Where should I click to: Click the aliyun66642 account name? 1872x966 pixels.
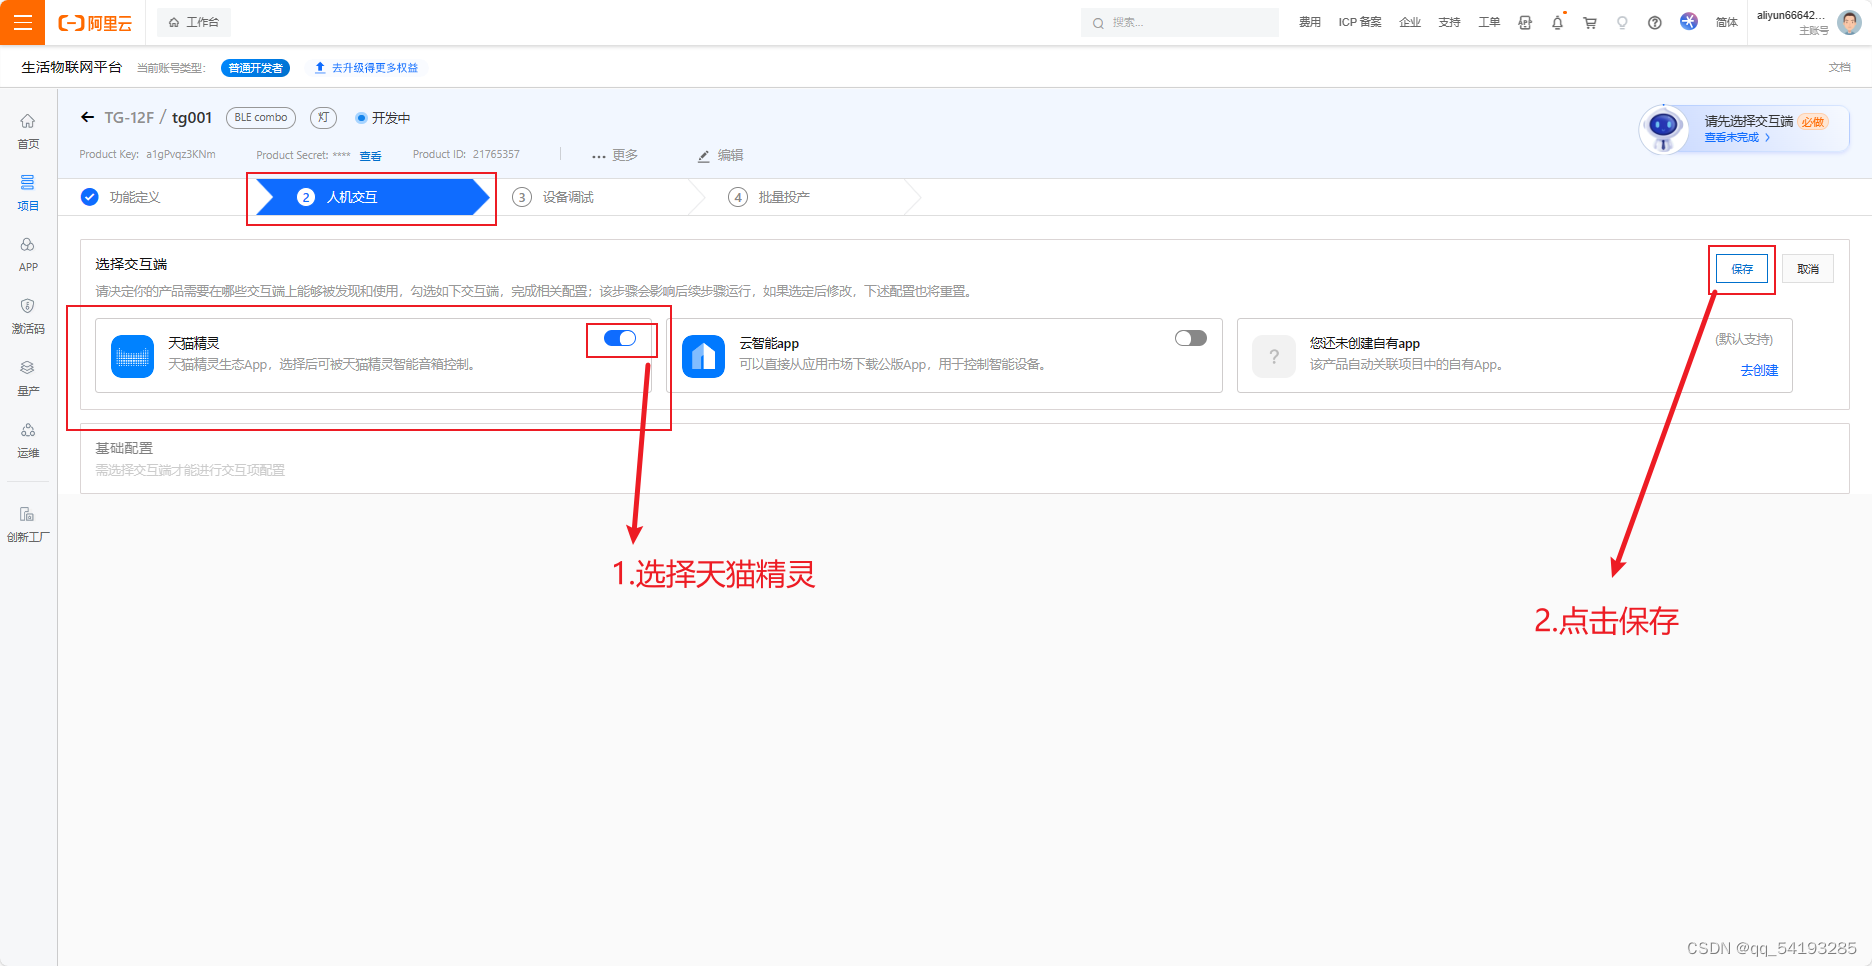click(x=1791, y=15)
